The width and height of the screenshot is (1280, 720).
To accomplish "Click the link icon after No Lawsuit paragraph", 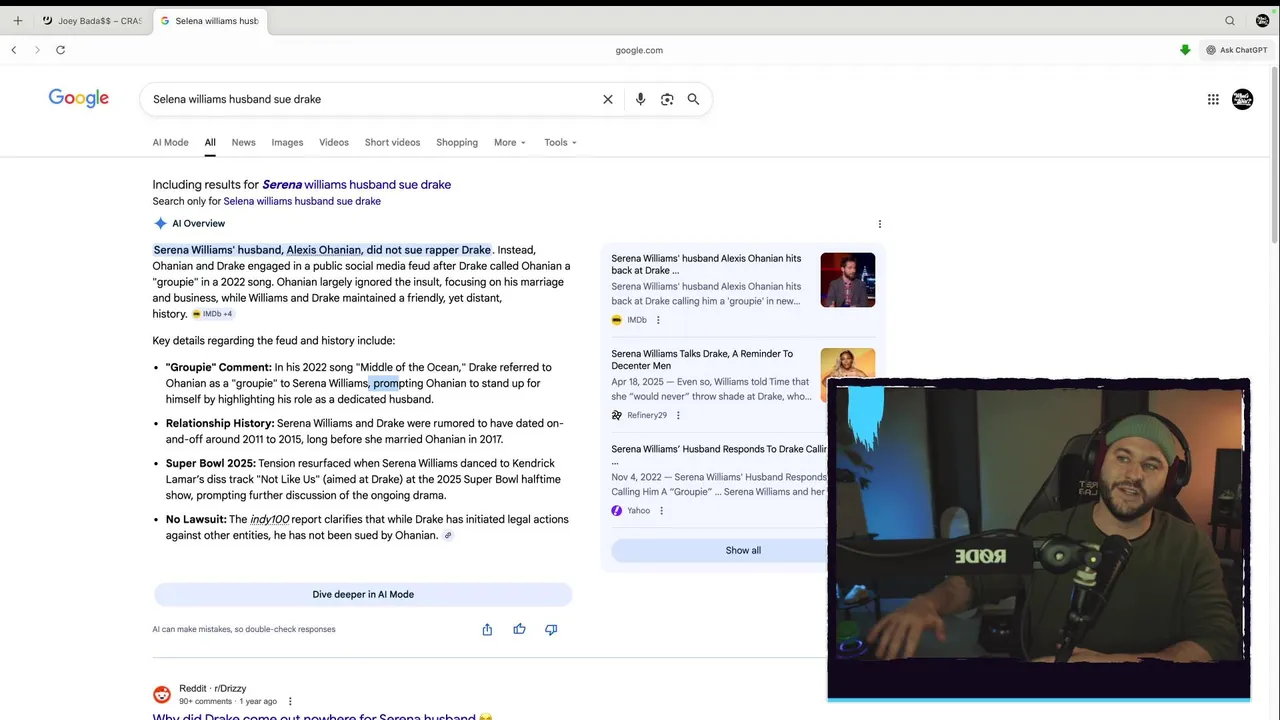I will tap(448, 535).
